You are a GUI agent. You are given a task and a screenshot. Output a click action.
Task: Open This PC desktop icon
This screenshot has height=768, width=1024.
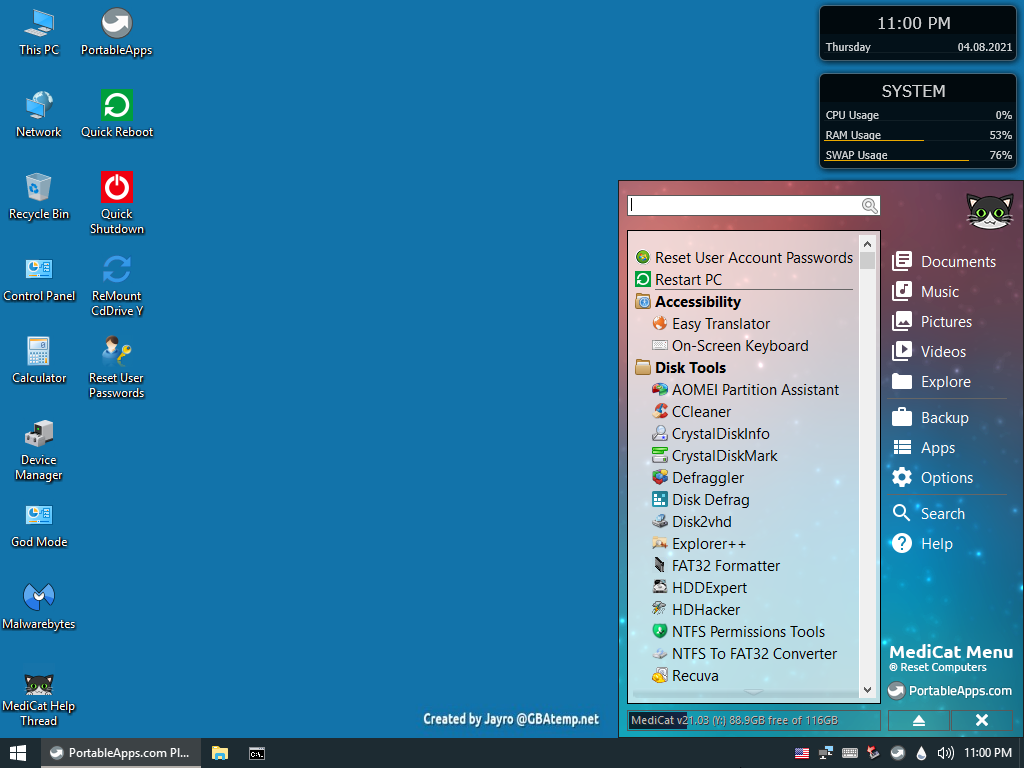coord(39,33)
